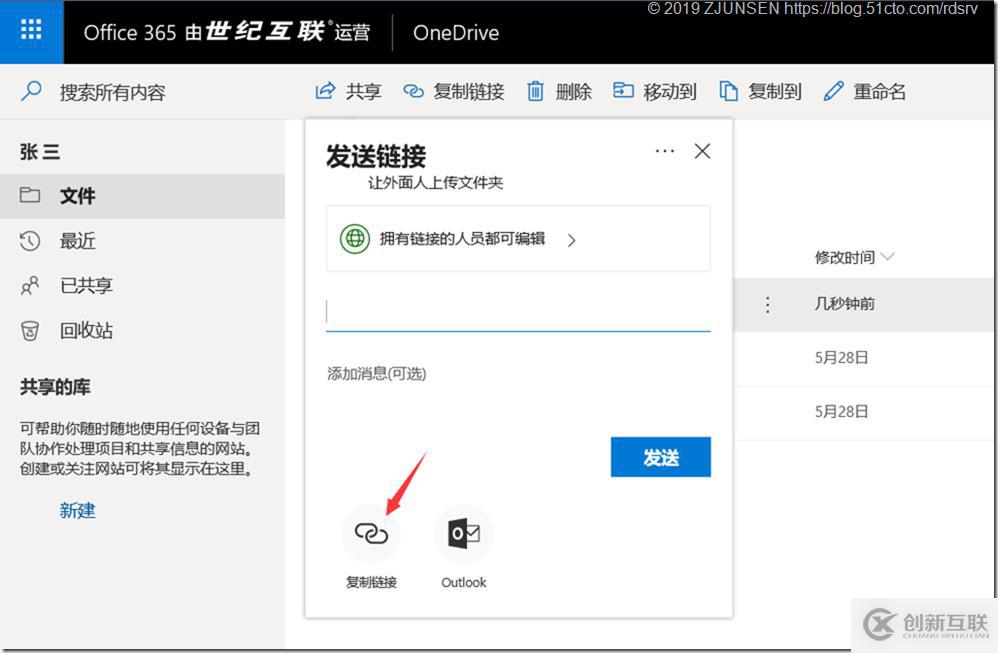This screenshot has width=998, height=653.
Task: Click the recipient name input field
Action: (x=518, y=312)
